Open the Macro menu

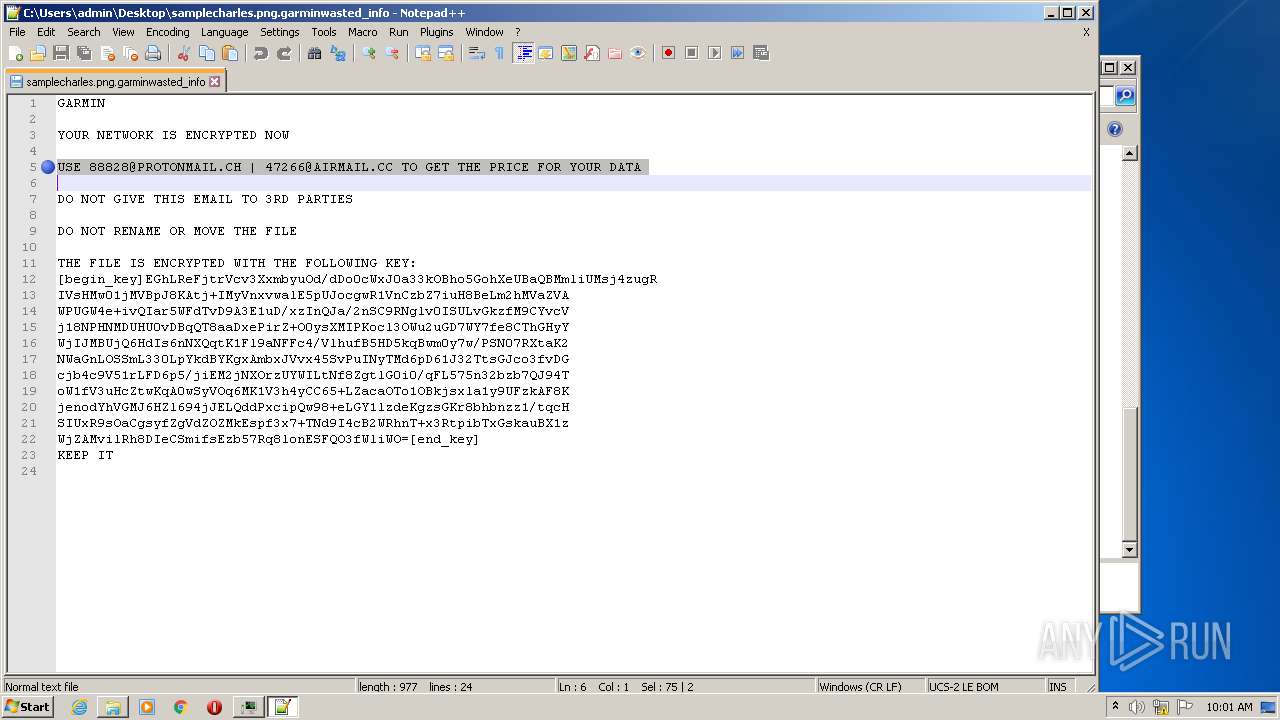[362, 32]
